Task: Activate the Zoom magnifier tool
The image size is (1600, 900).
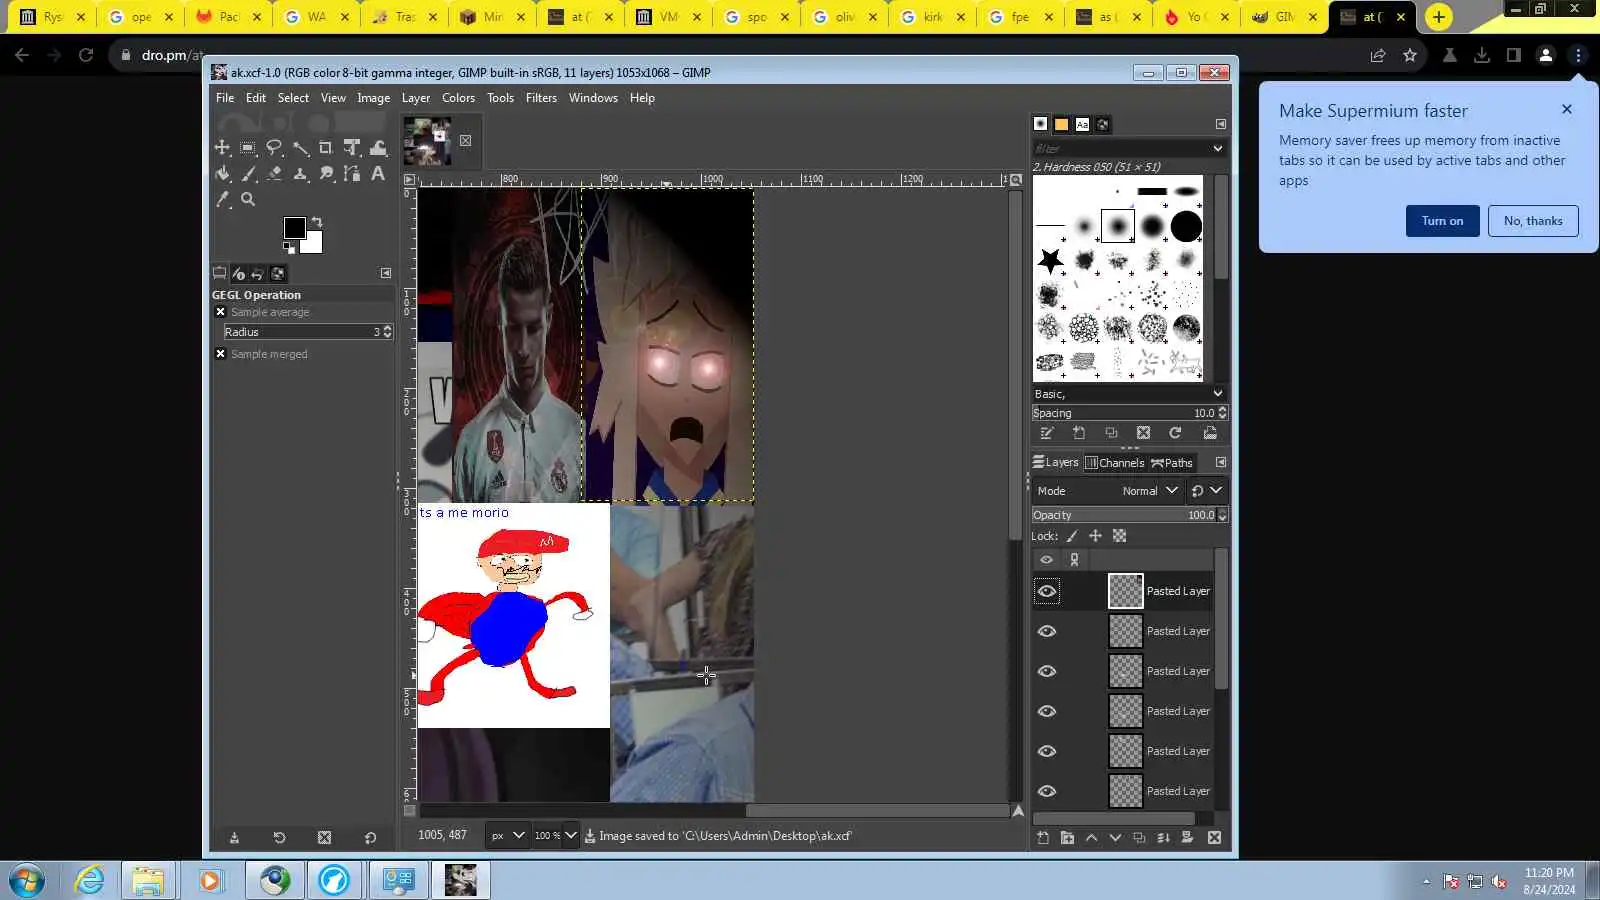Action: click(248, 199)
